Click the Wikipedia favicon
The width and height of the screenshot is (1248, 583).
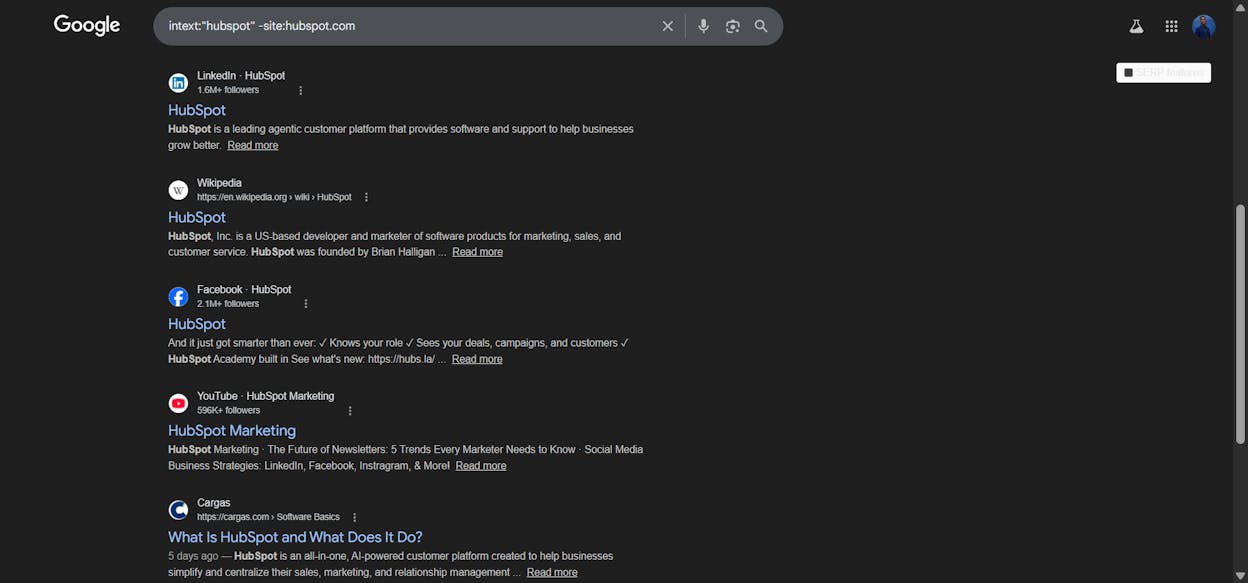coord(178,190)
